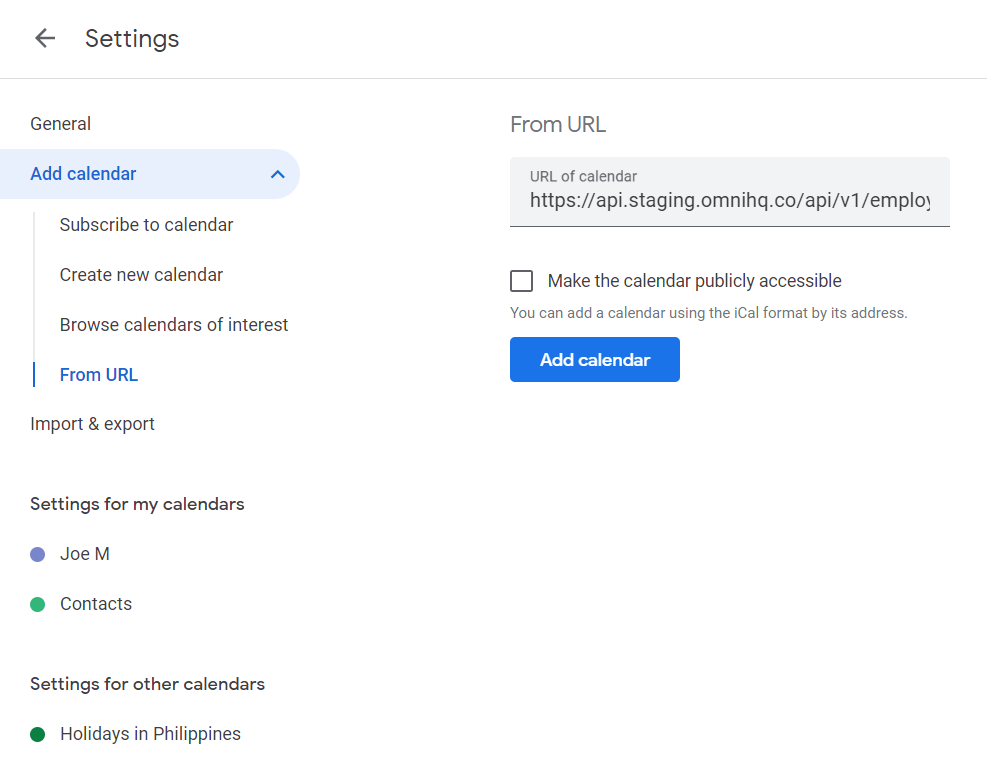Select Browse calendars of interest
The height and width of the screenshot is (772, 987).
[x=174, y=325]
